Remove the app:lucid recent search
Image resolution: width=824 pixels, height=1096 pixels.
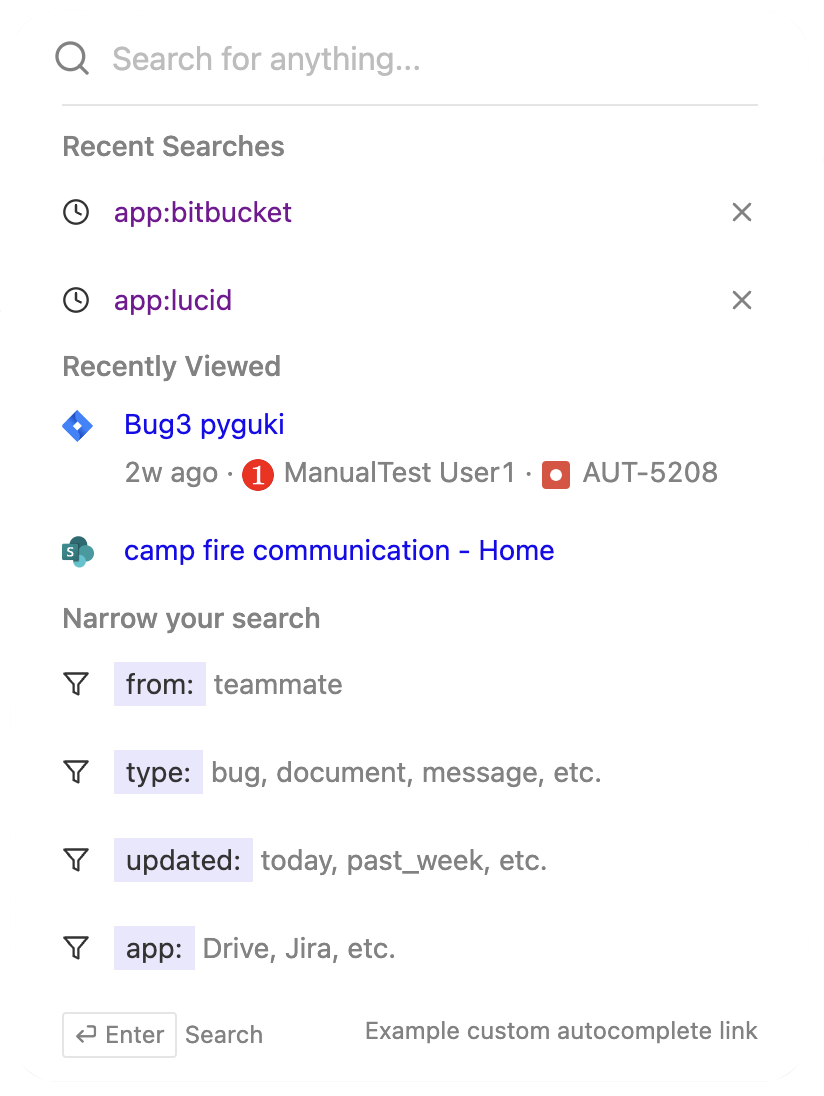coord(742,300)
